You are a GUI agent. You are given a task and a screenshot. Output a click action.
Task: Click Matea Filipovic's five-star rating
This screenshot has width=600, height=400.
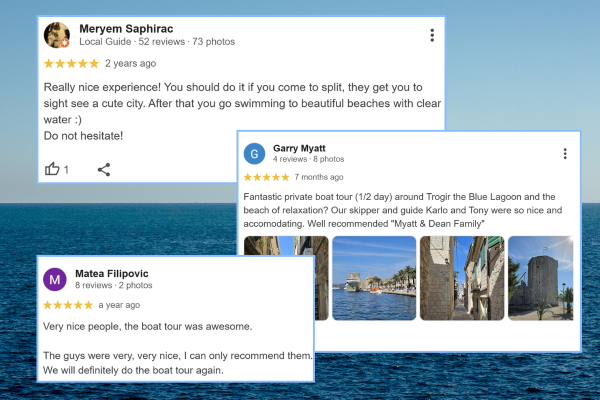68,304
